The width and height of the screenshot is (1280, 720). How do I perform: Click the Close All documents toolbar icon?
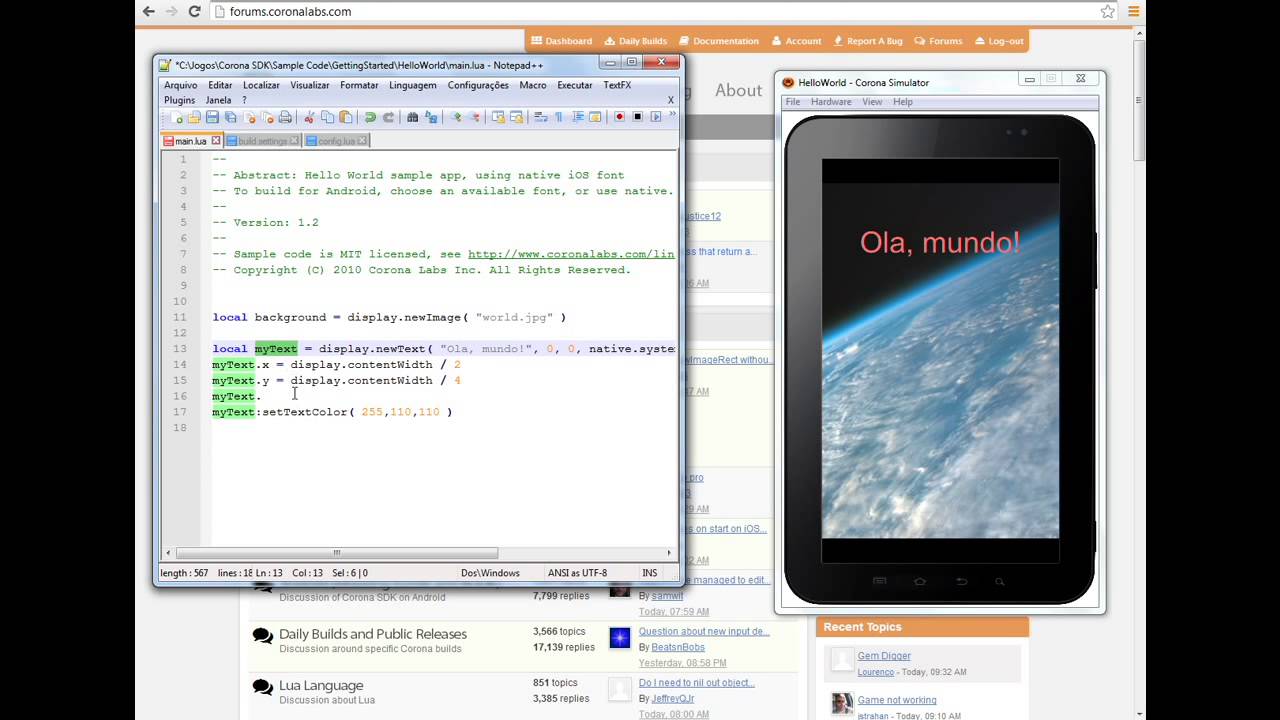coord(268,117)
